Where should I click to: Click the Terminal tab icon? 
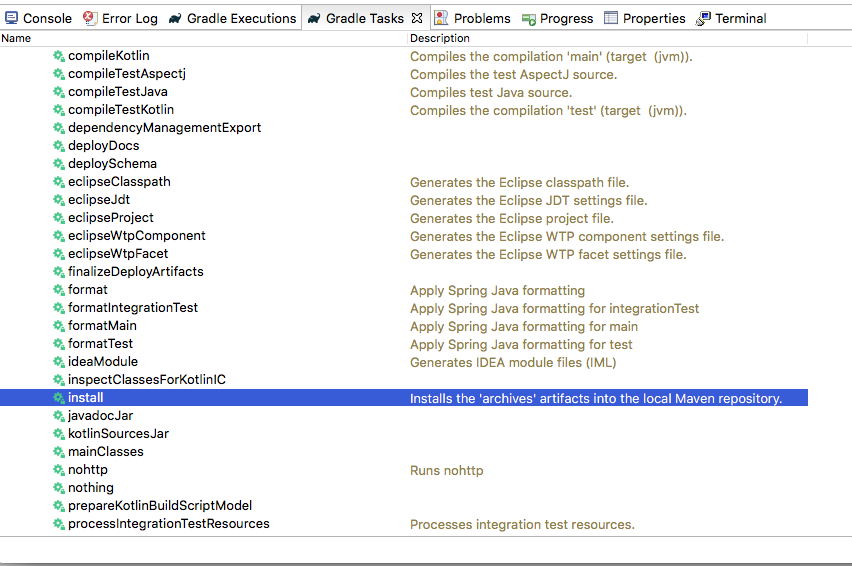click(704, 18)
